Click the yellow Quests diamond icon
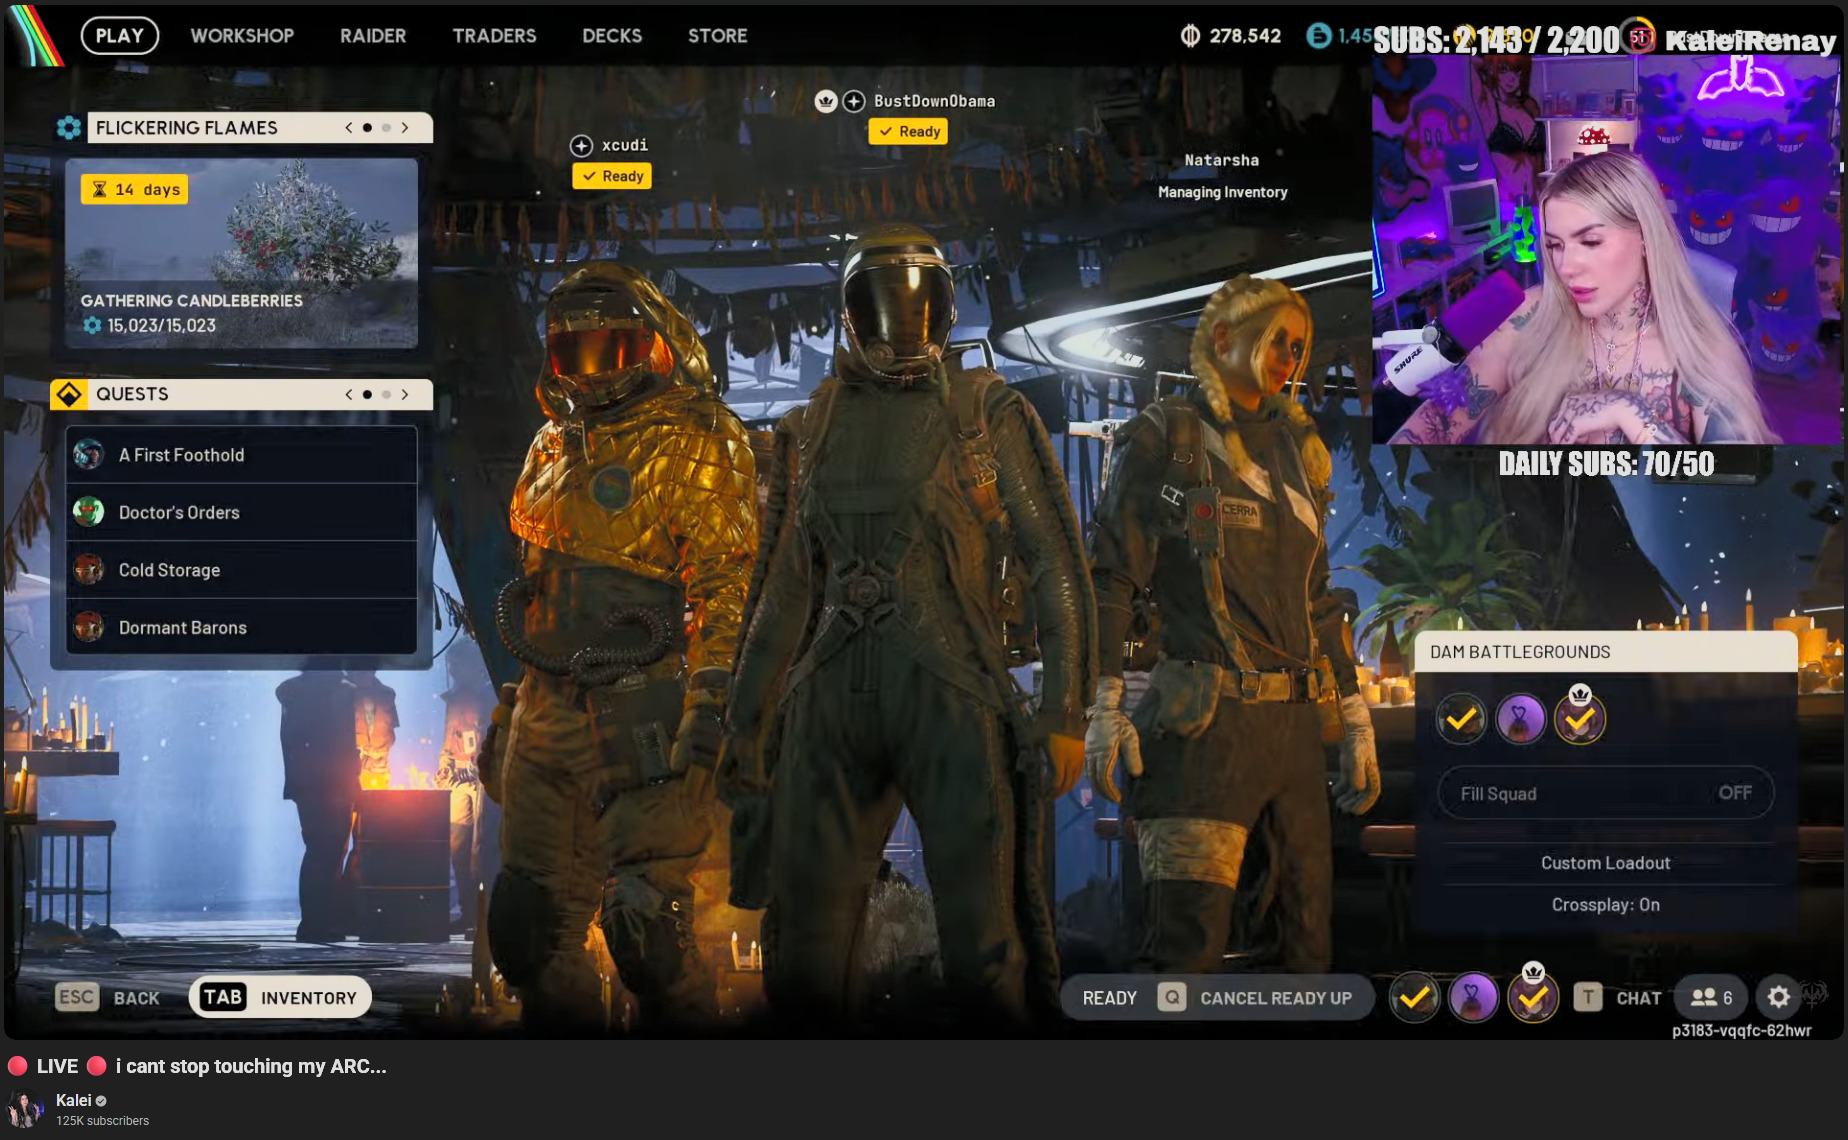The image size is (1848, 1140). click(x=69, y=394)
